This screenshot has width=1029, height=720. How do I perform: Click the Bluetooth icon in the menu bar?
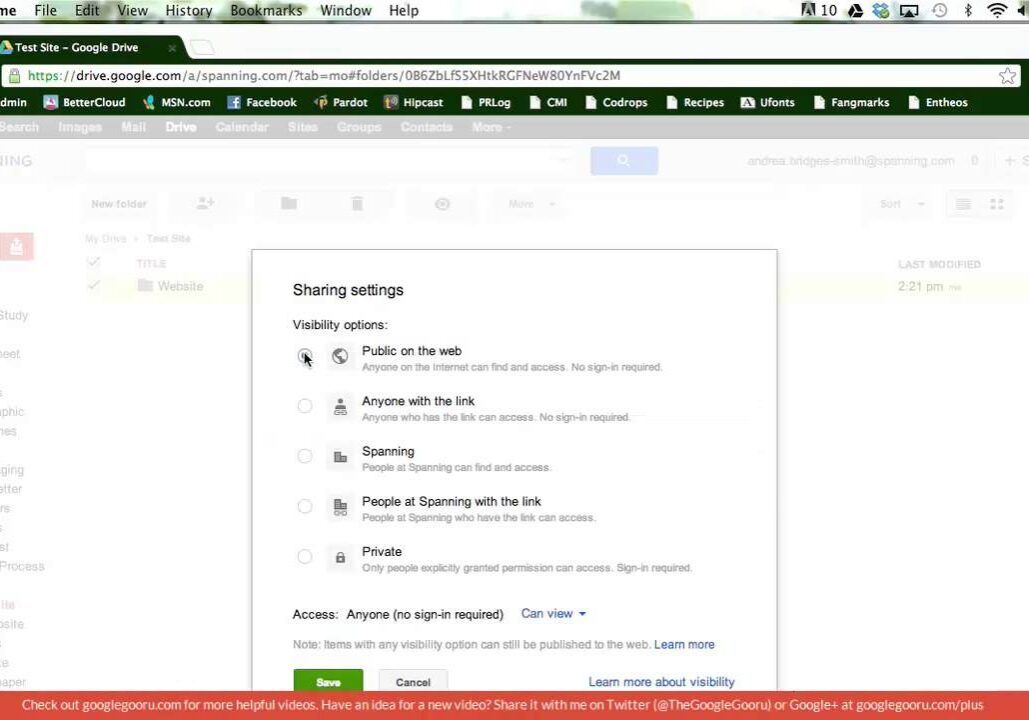tap(968, 11)
